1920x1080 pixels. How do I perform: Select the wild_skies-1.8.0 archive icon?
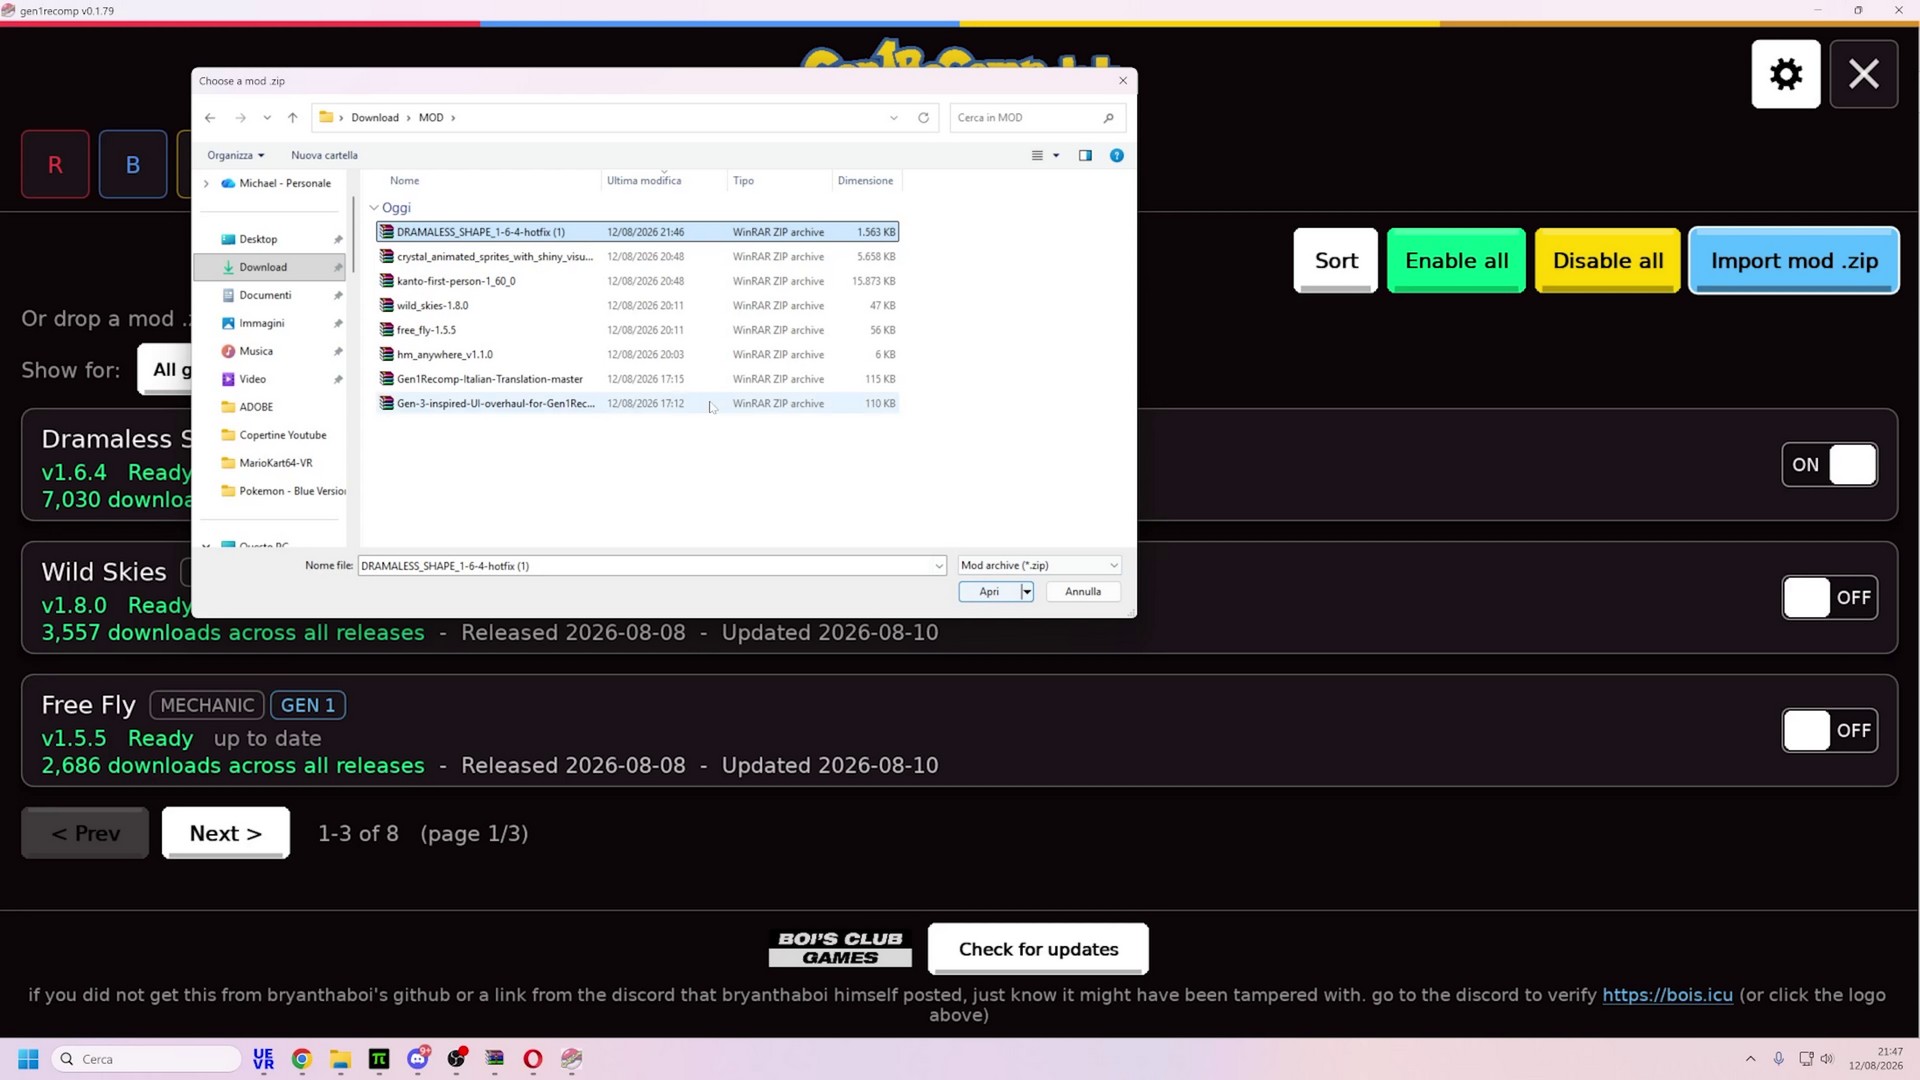pos(386,306)
